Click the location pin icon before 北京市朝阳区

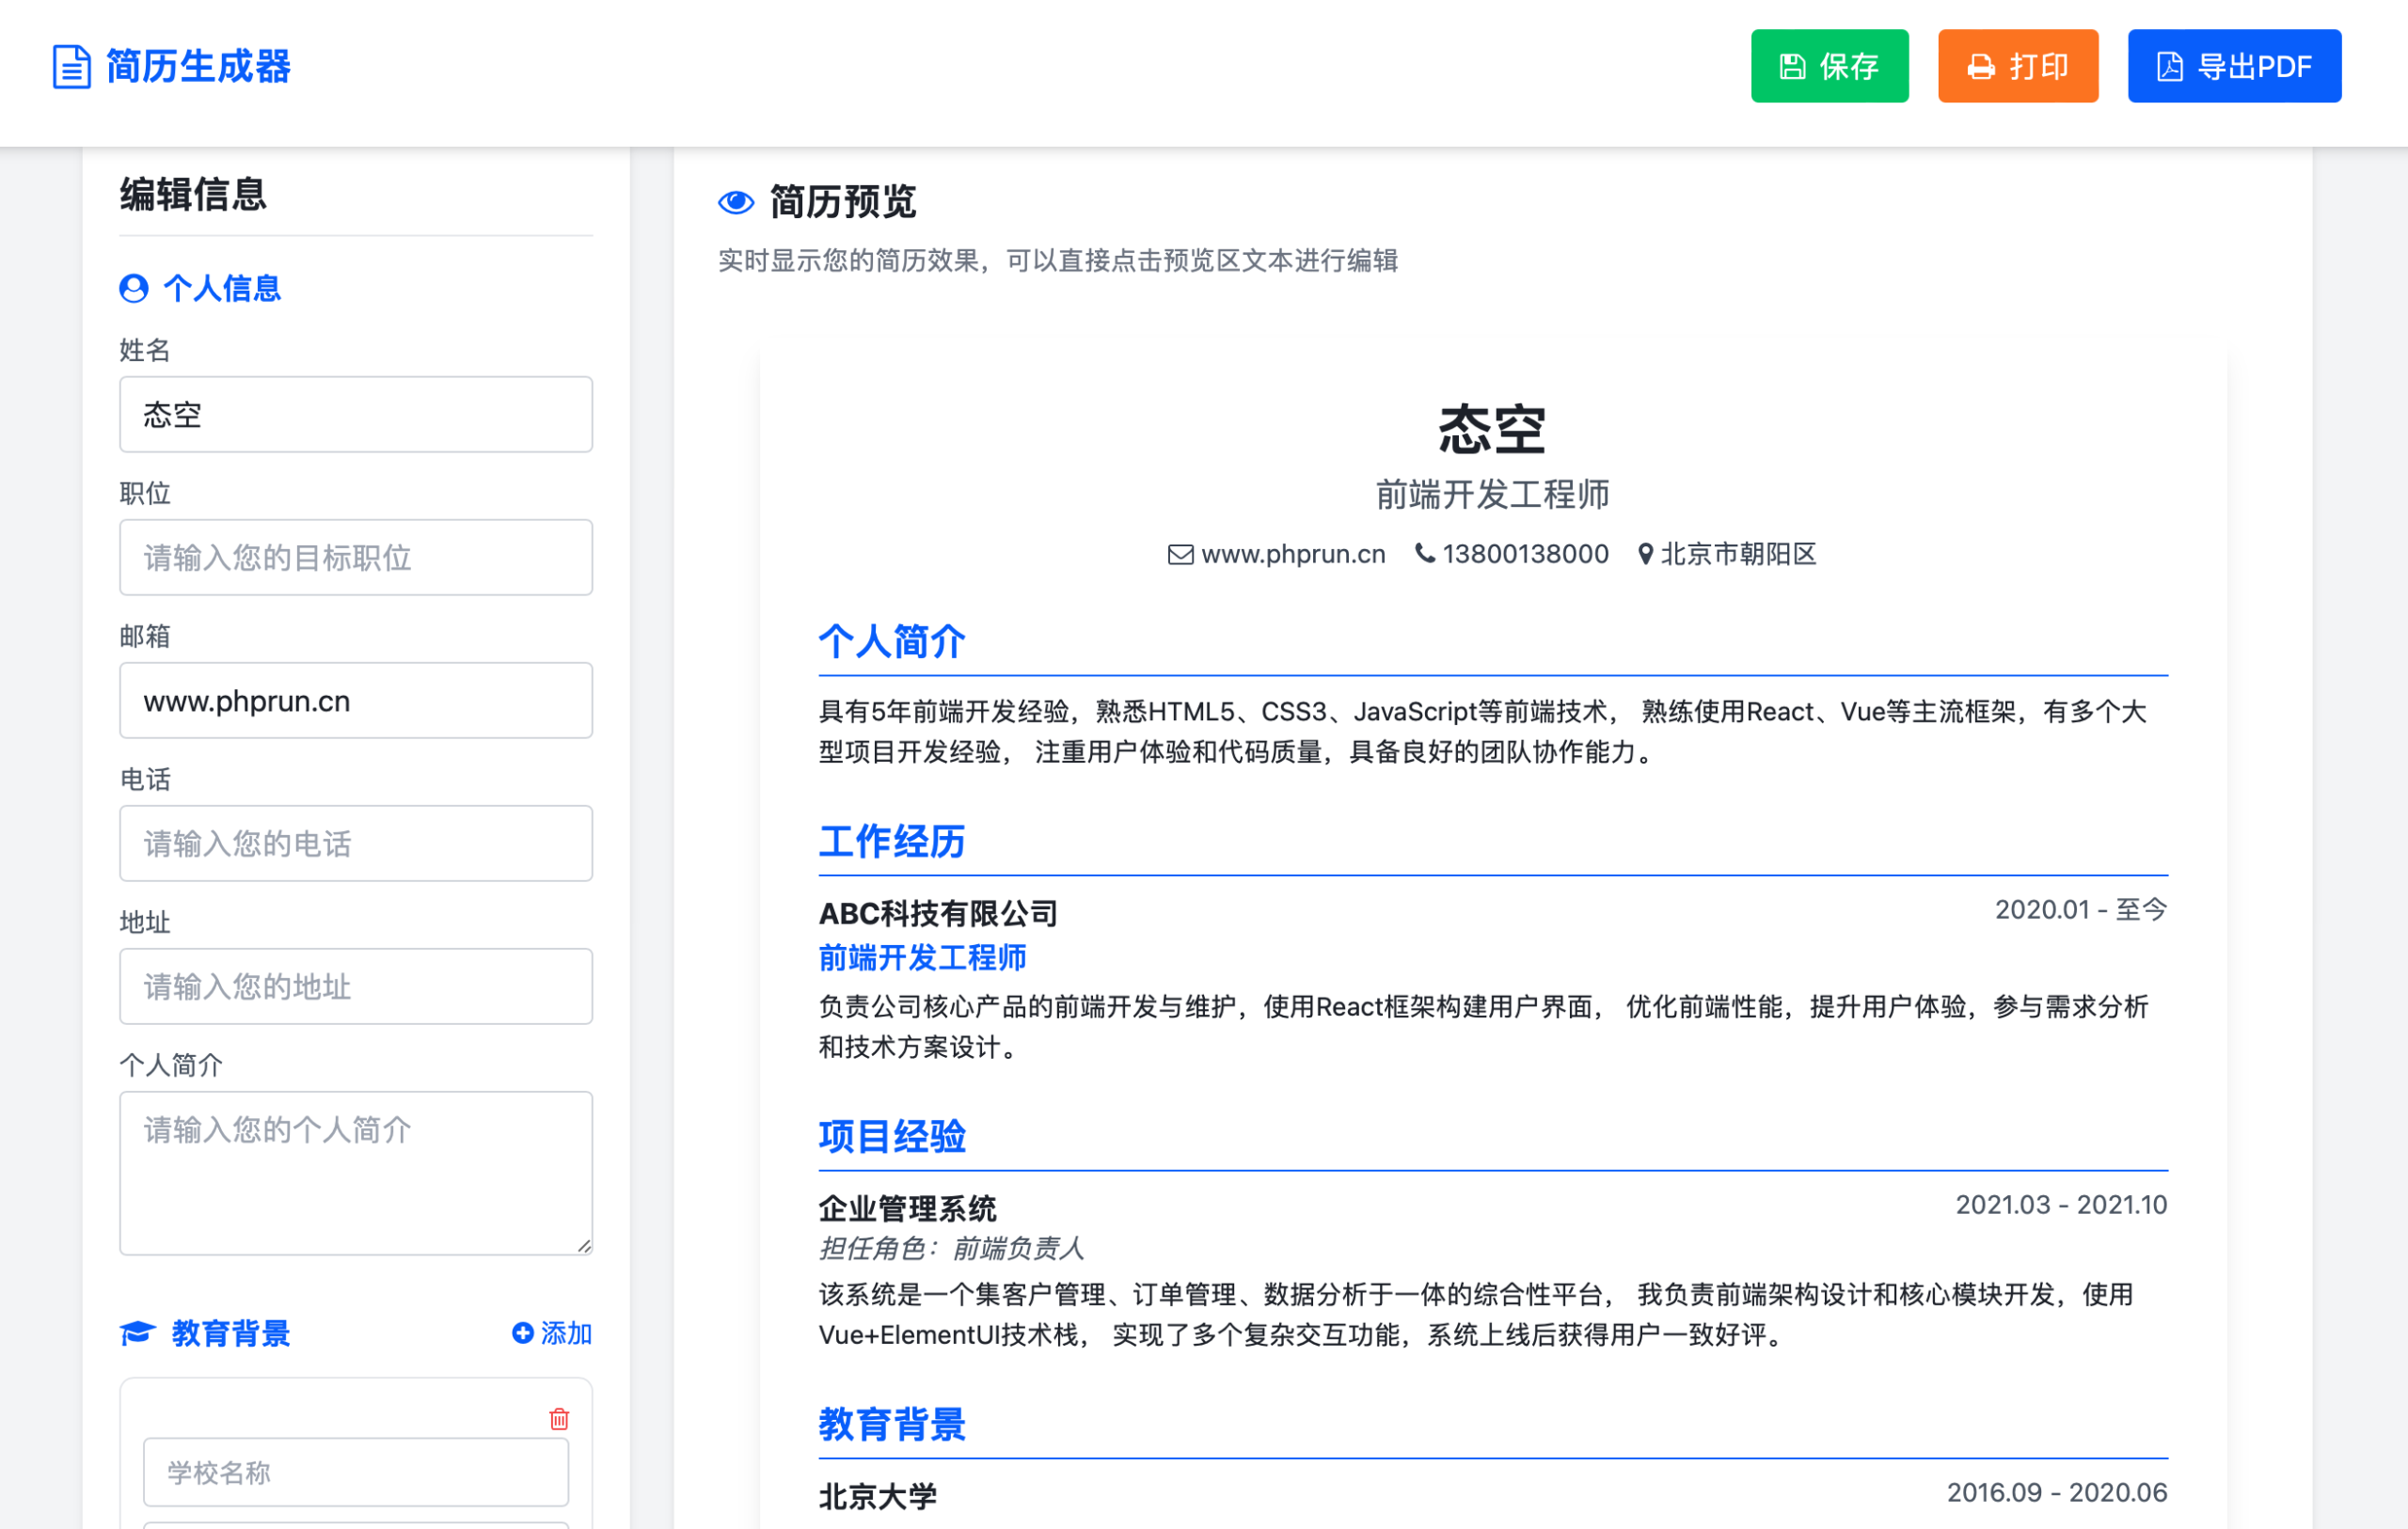[1645, 554]
